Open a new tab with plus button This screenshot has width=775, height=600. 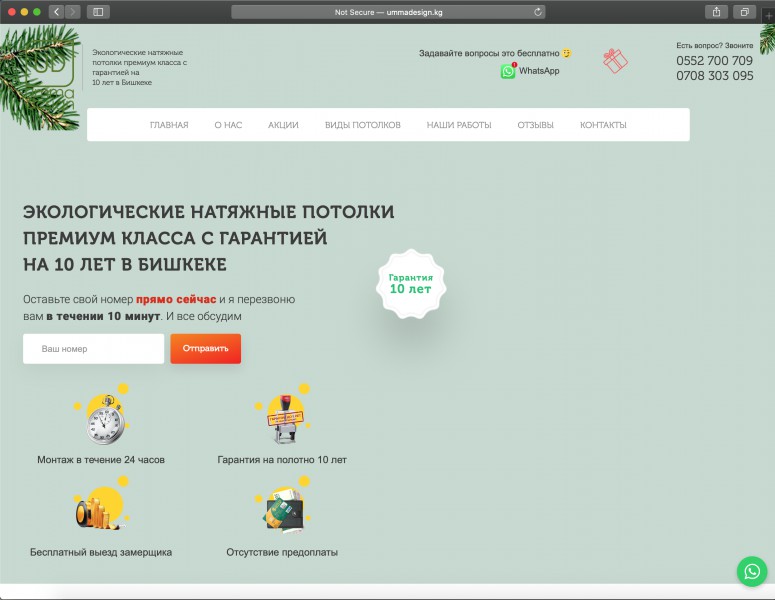click(x=769, y=15)
